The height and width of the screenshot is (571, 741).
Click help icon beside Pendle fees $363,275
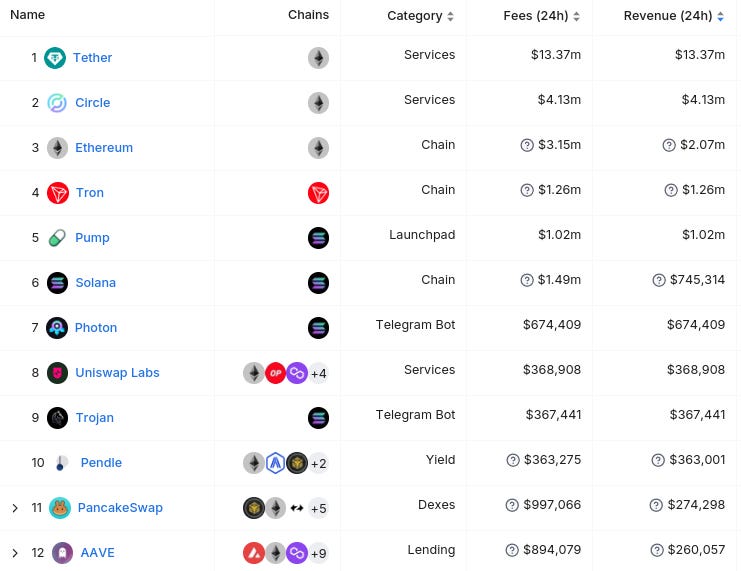tap(513, 460)
